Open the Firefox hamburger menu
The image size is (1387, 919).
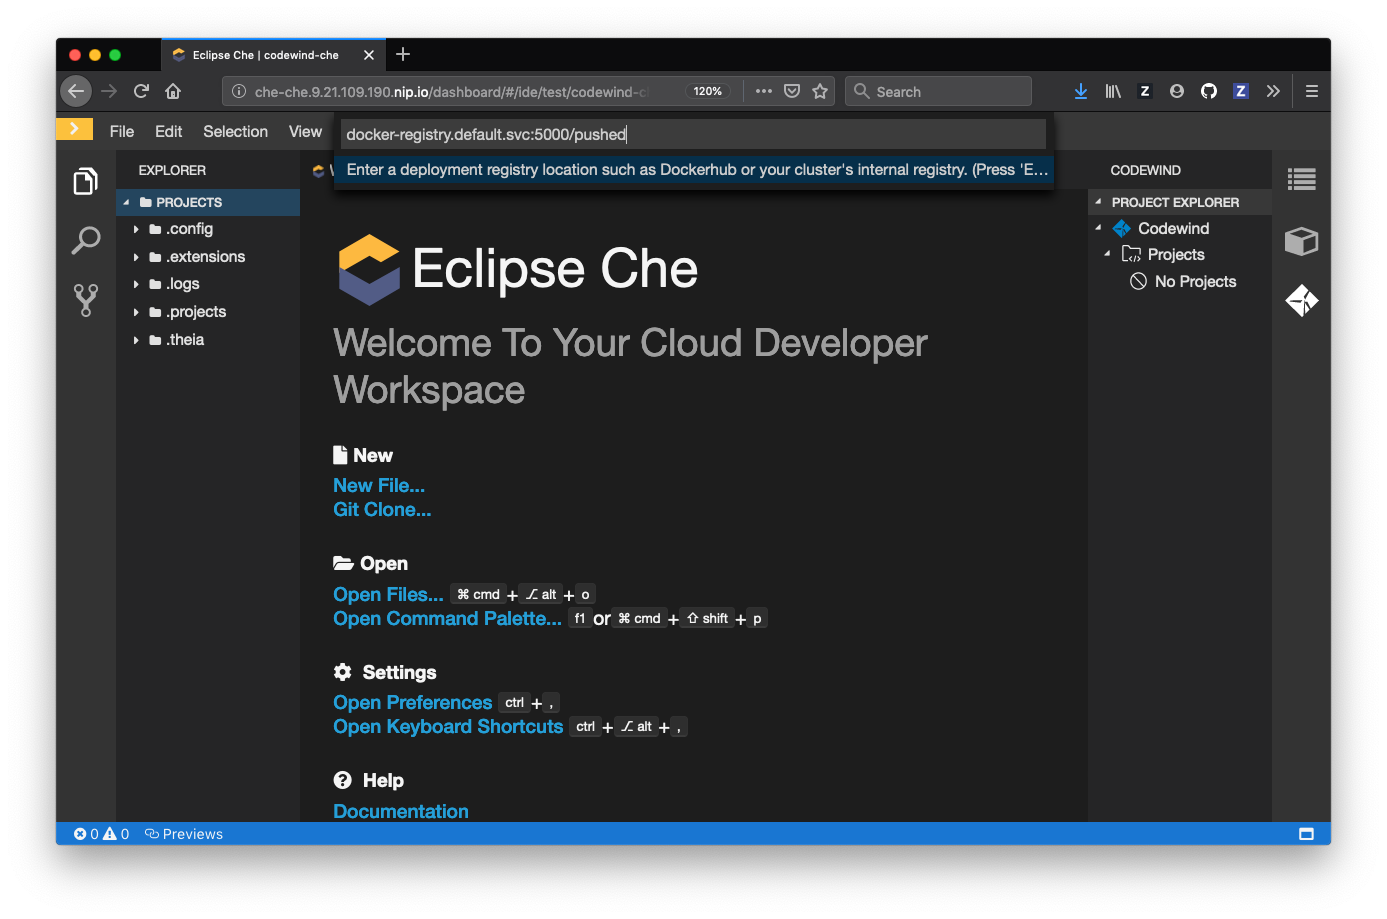tap(1312, 91)
